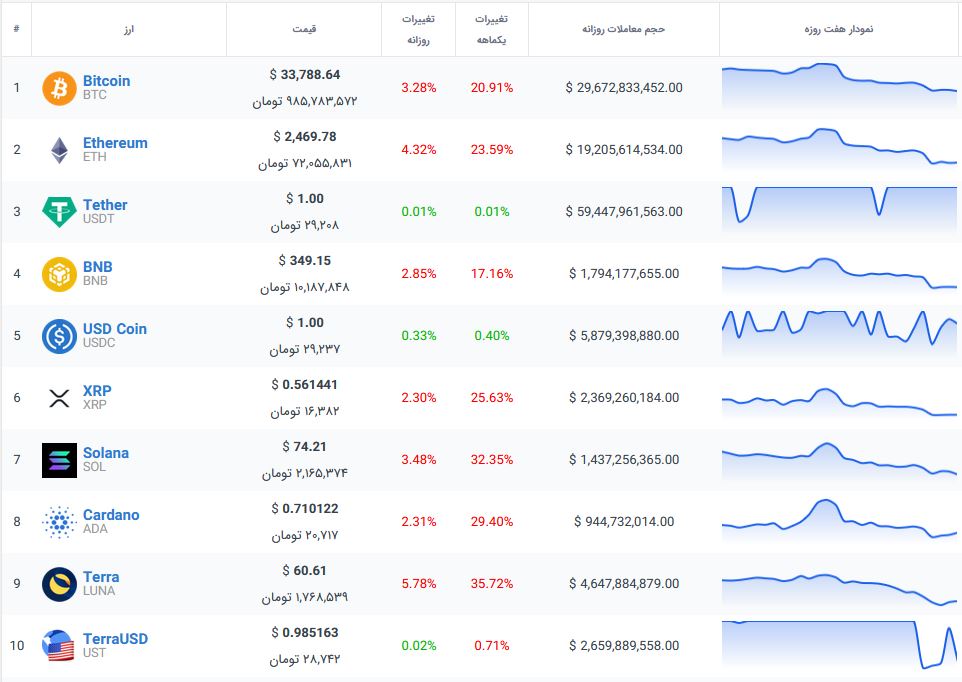962x682 pixels.
Task: View TerraUSD seven-day sparkline chart
Action: [839, 645]
